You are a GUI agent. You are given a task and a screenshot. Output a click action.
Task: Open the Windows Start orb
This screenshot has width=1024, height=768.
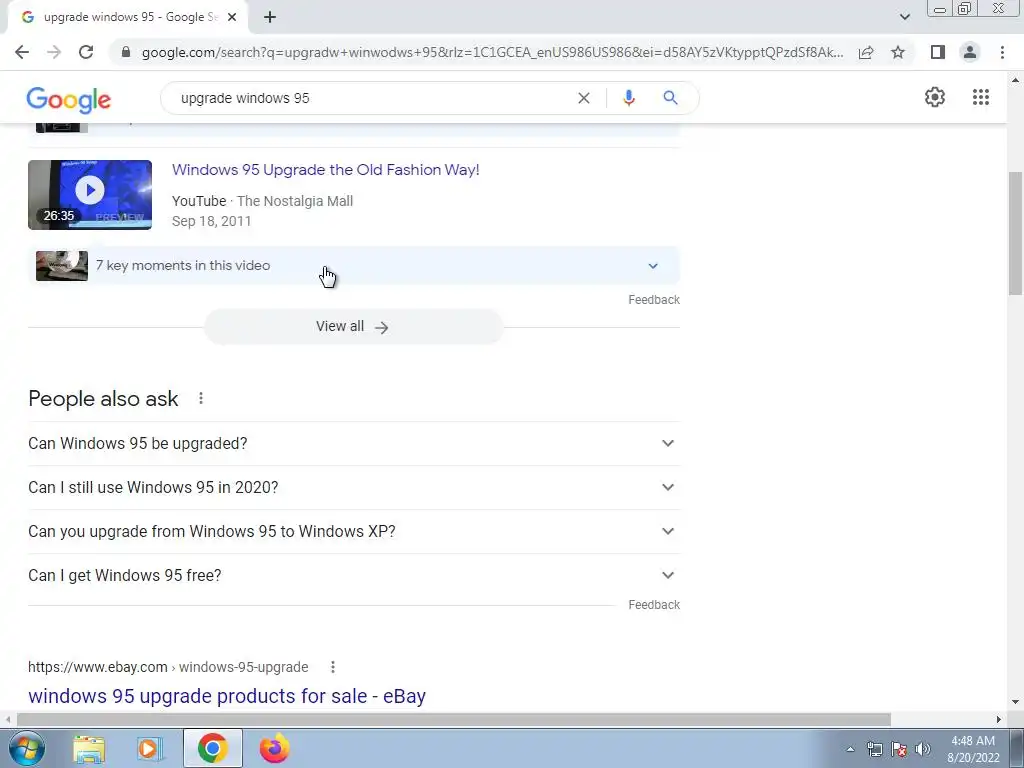click(27, 748)
